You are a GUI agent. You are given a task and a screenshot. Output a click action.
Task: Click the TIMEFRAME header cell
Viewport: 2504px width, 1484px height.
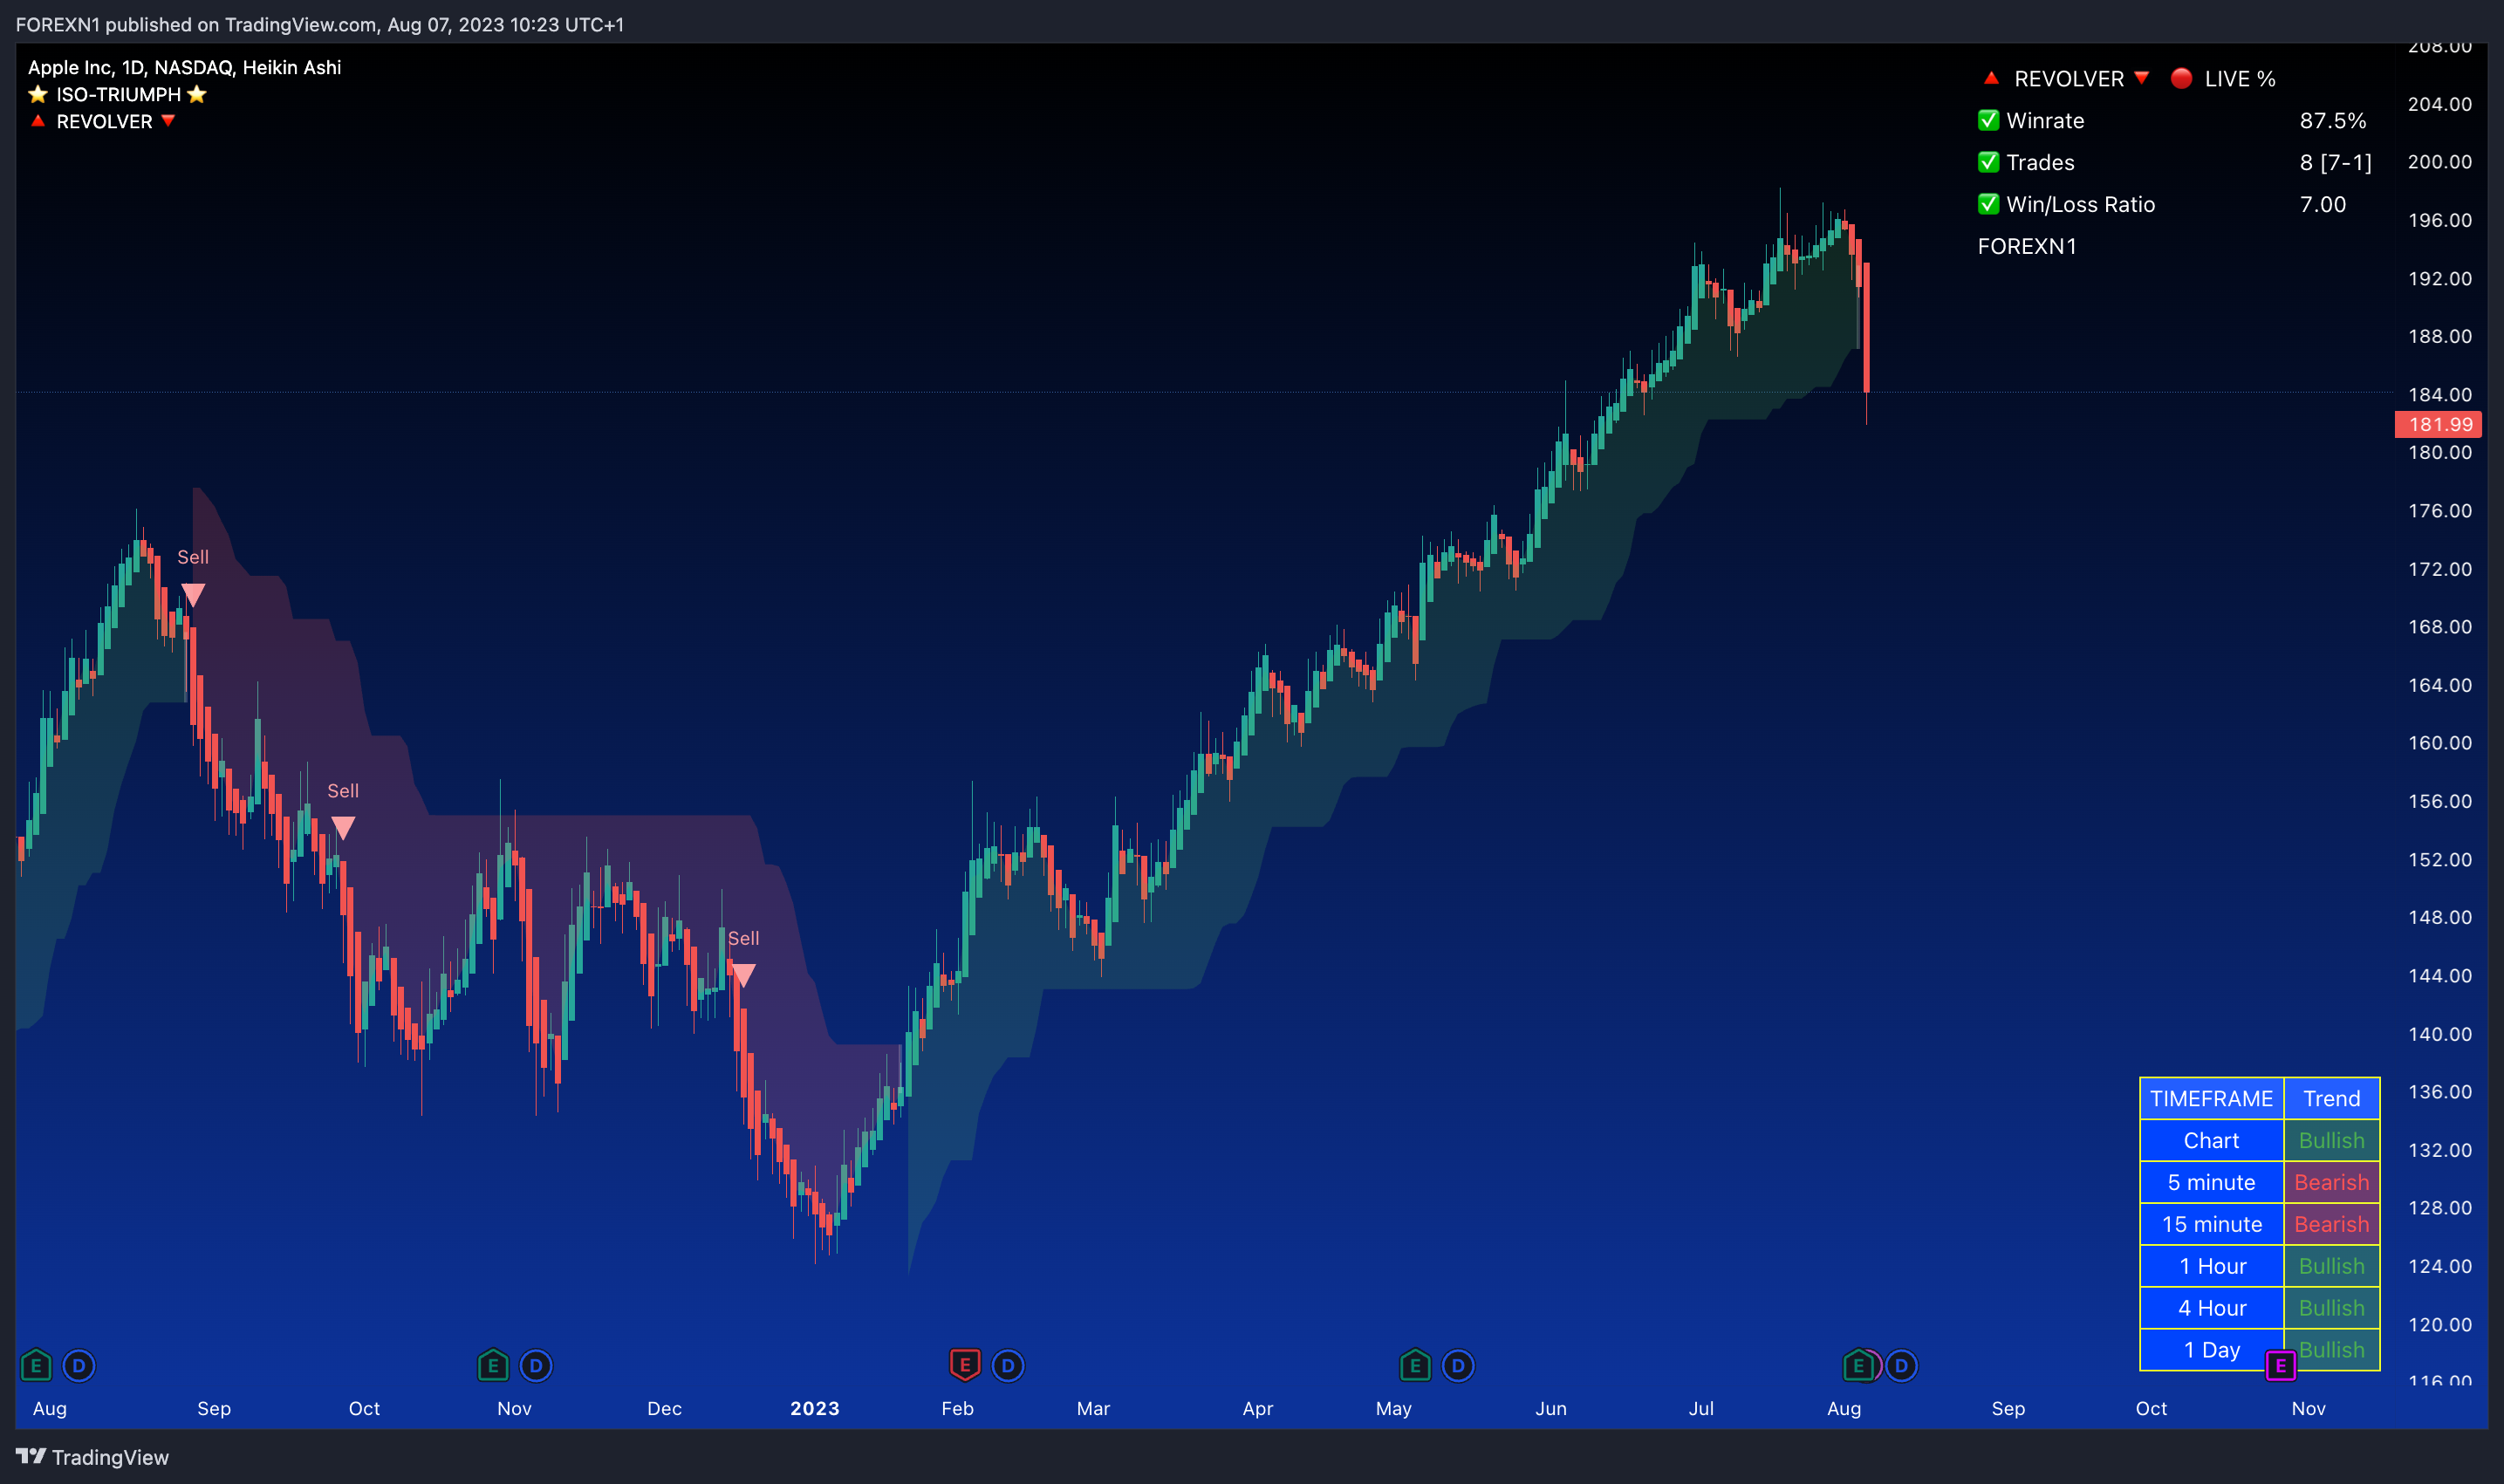point(2211,1098)
